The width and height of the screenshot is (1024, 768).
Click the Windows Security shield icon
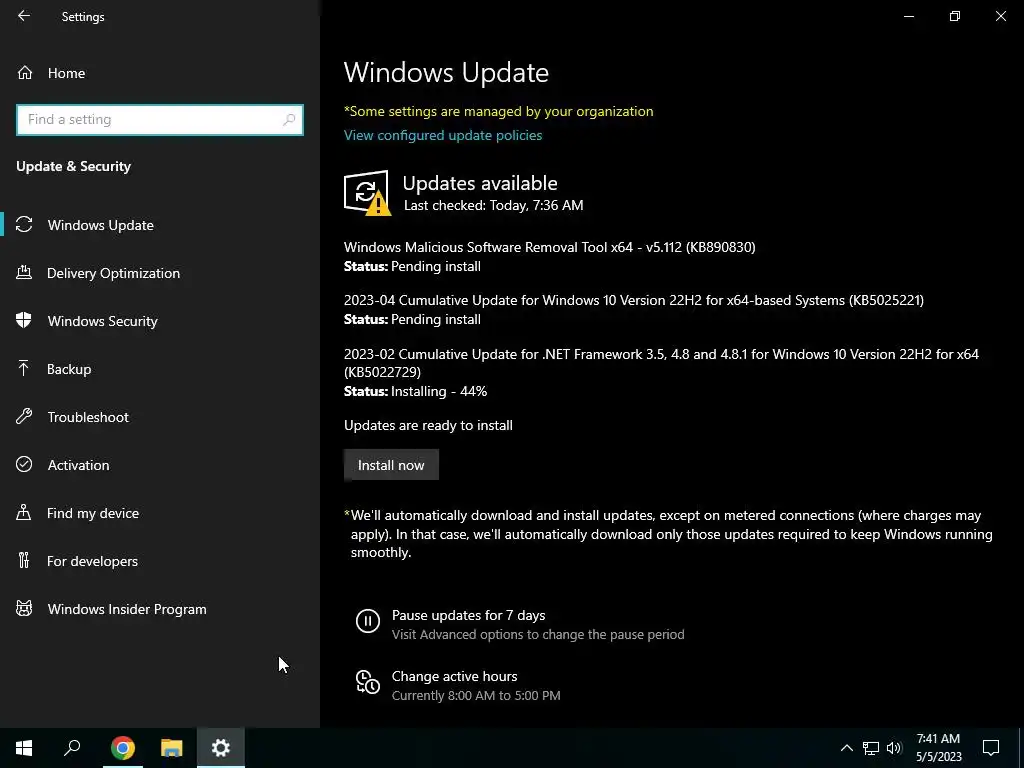(x=24, y=321)
